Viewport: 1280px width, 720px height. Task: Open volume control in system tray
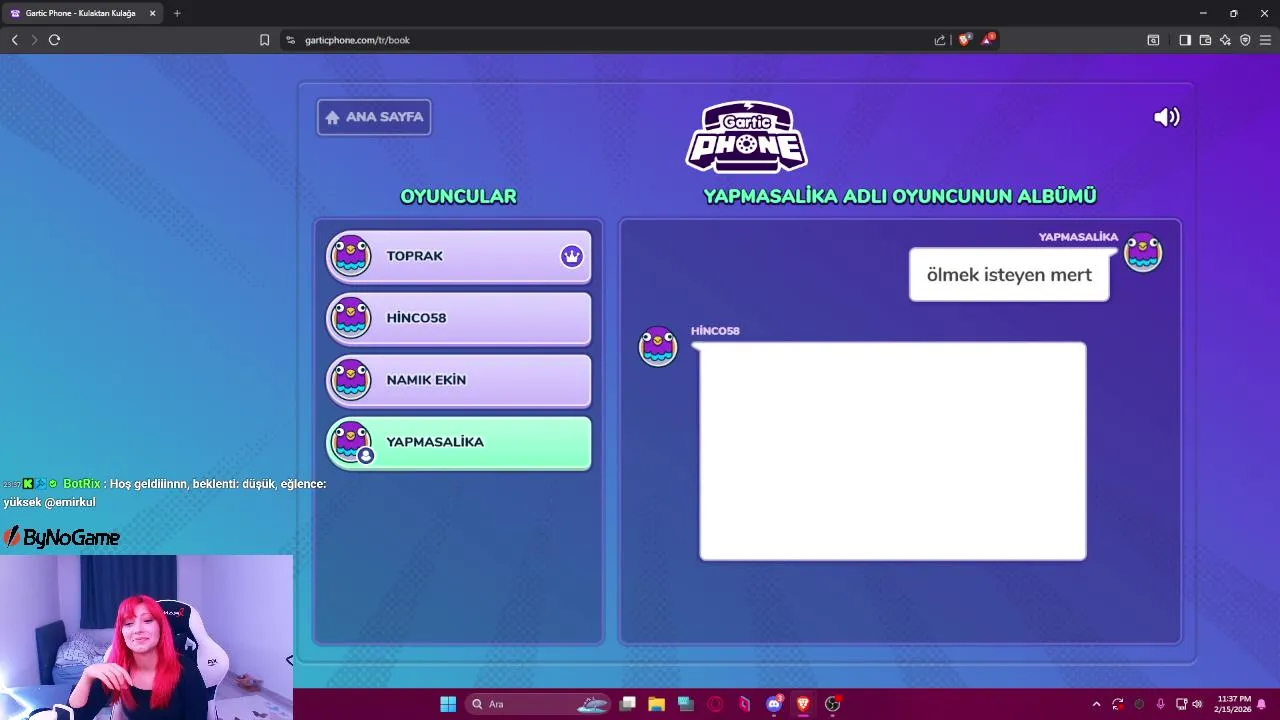coord(1198,704)
